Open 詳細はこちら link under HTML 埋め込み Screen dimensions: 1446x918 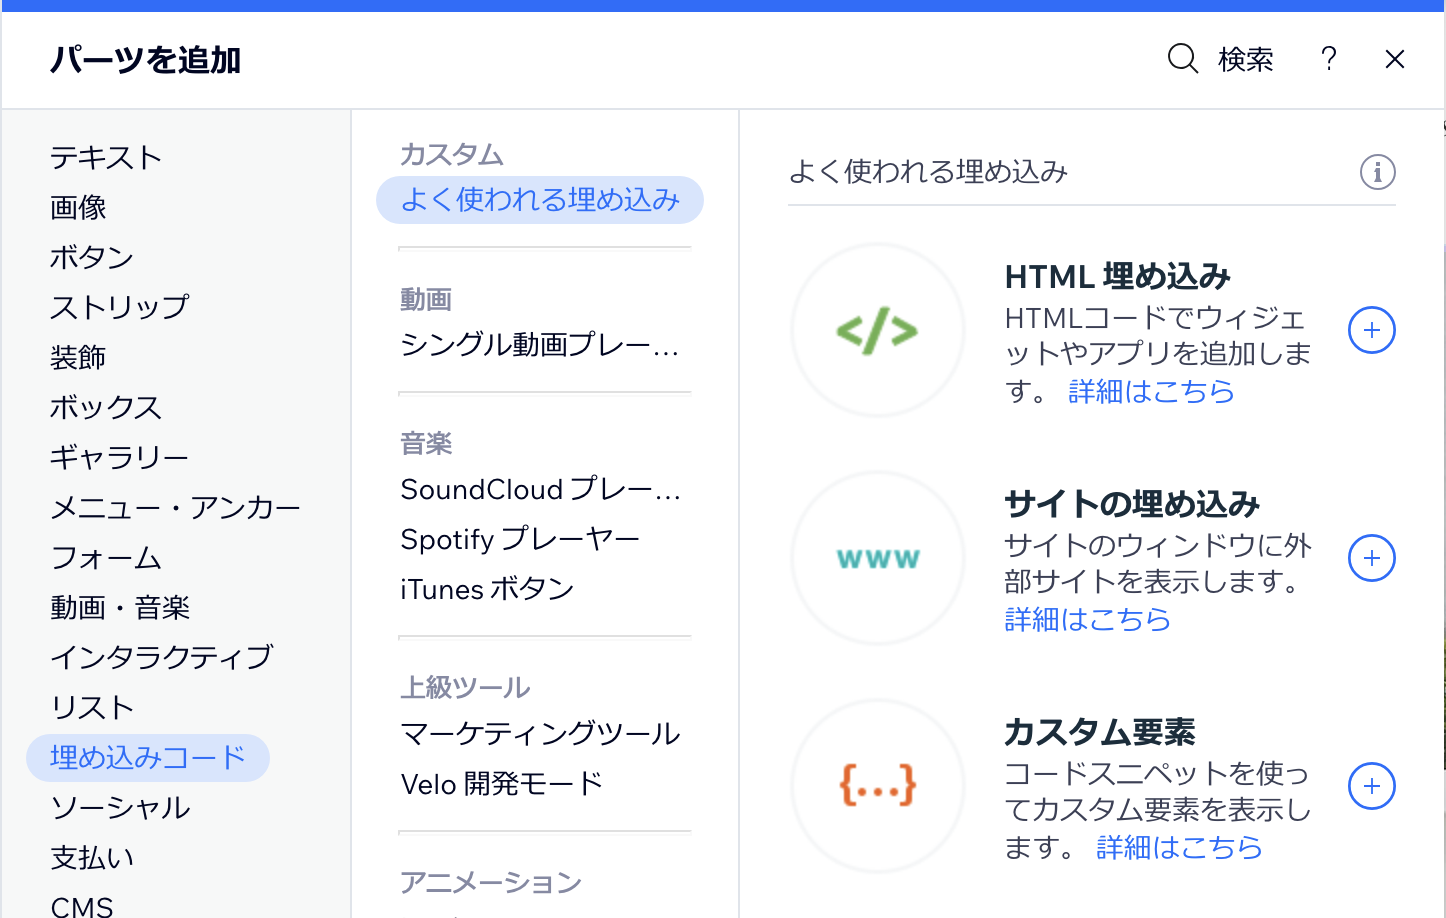pyautogui.click(x=1151, y=391)
